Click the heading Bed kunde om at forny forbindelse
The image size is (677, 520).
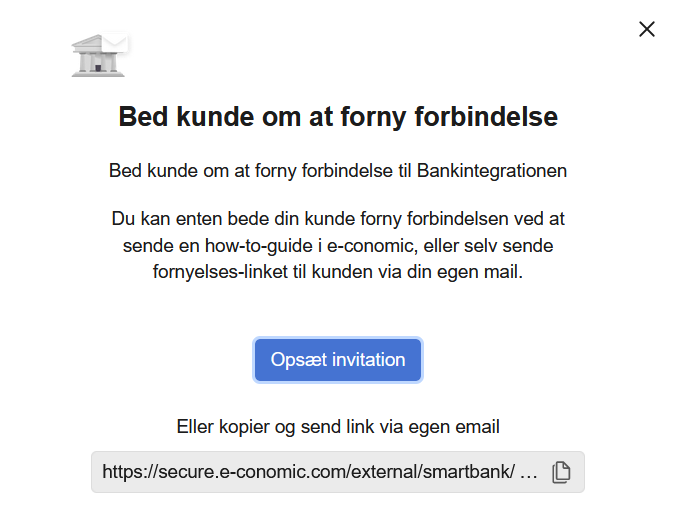point(338,117)
